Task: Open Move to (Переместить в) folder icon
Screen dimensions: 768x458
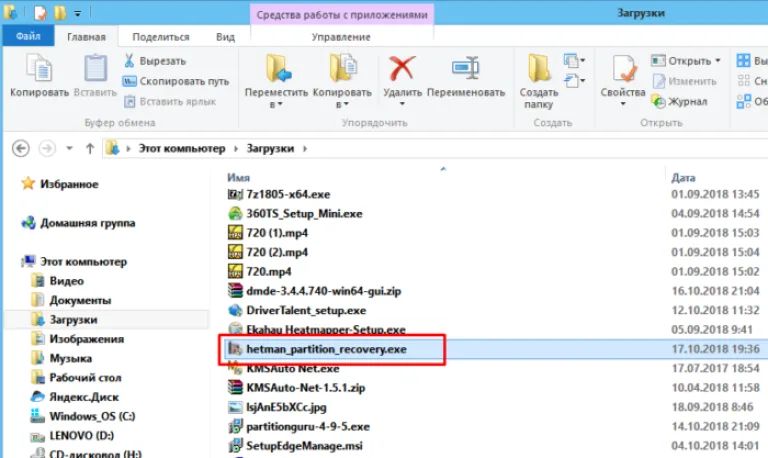Action: coord(278,68)
